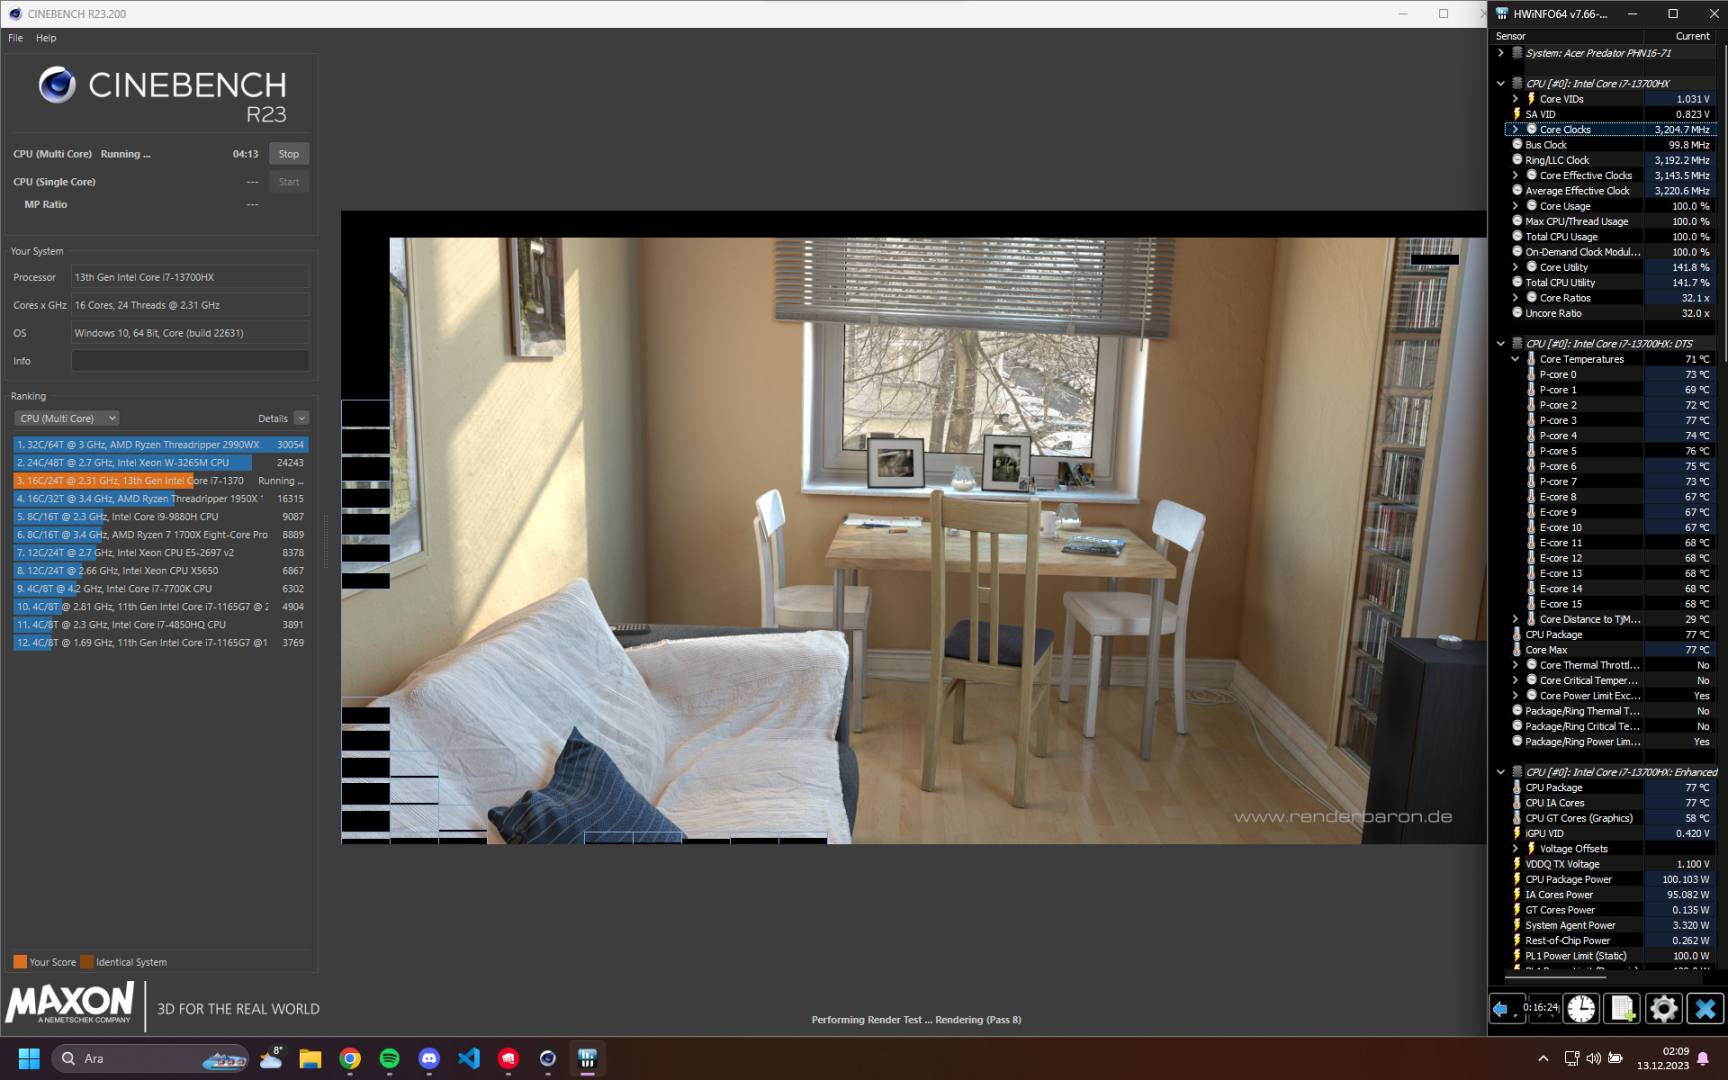Screen dimensions: 1728x1080
Task: Open File Explorer from the taskbar
Action: 310,1058
